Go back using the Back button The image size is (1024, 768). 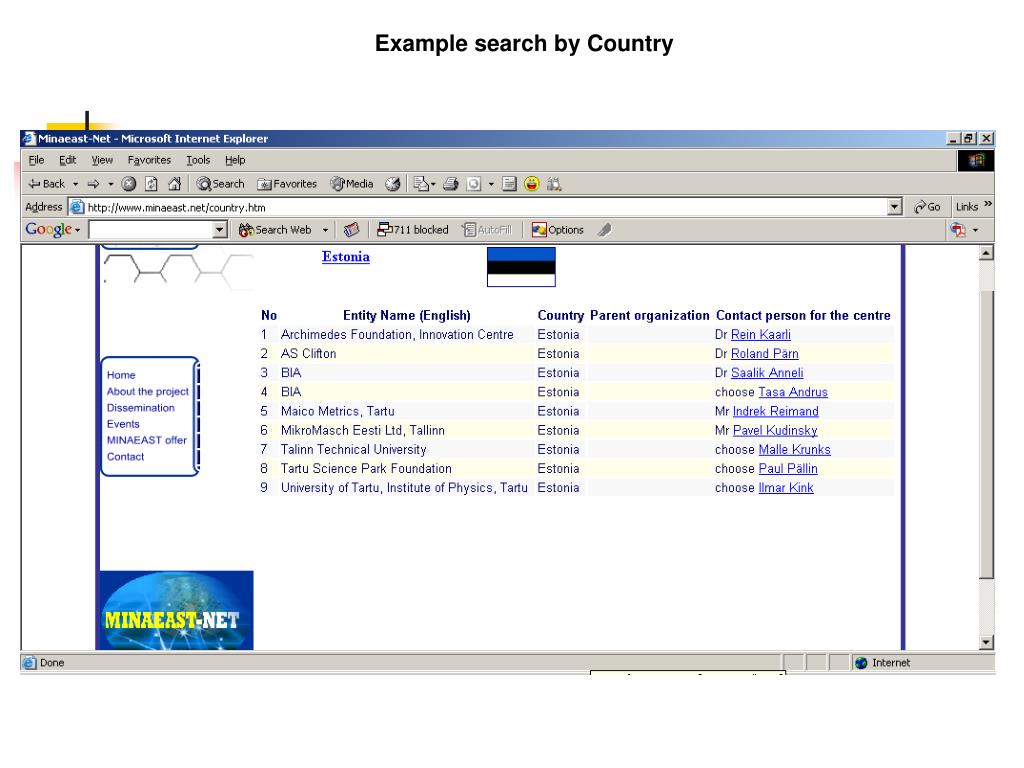pyautogui.click(x=46, y=184)
